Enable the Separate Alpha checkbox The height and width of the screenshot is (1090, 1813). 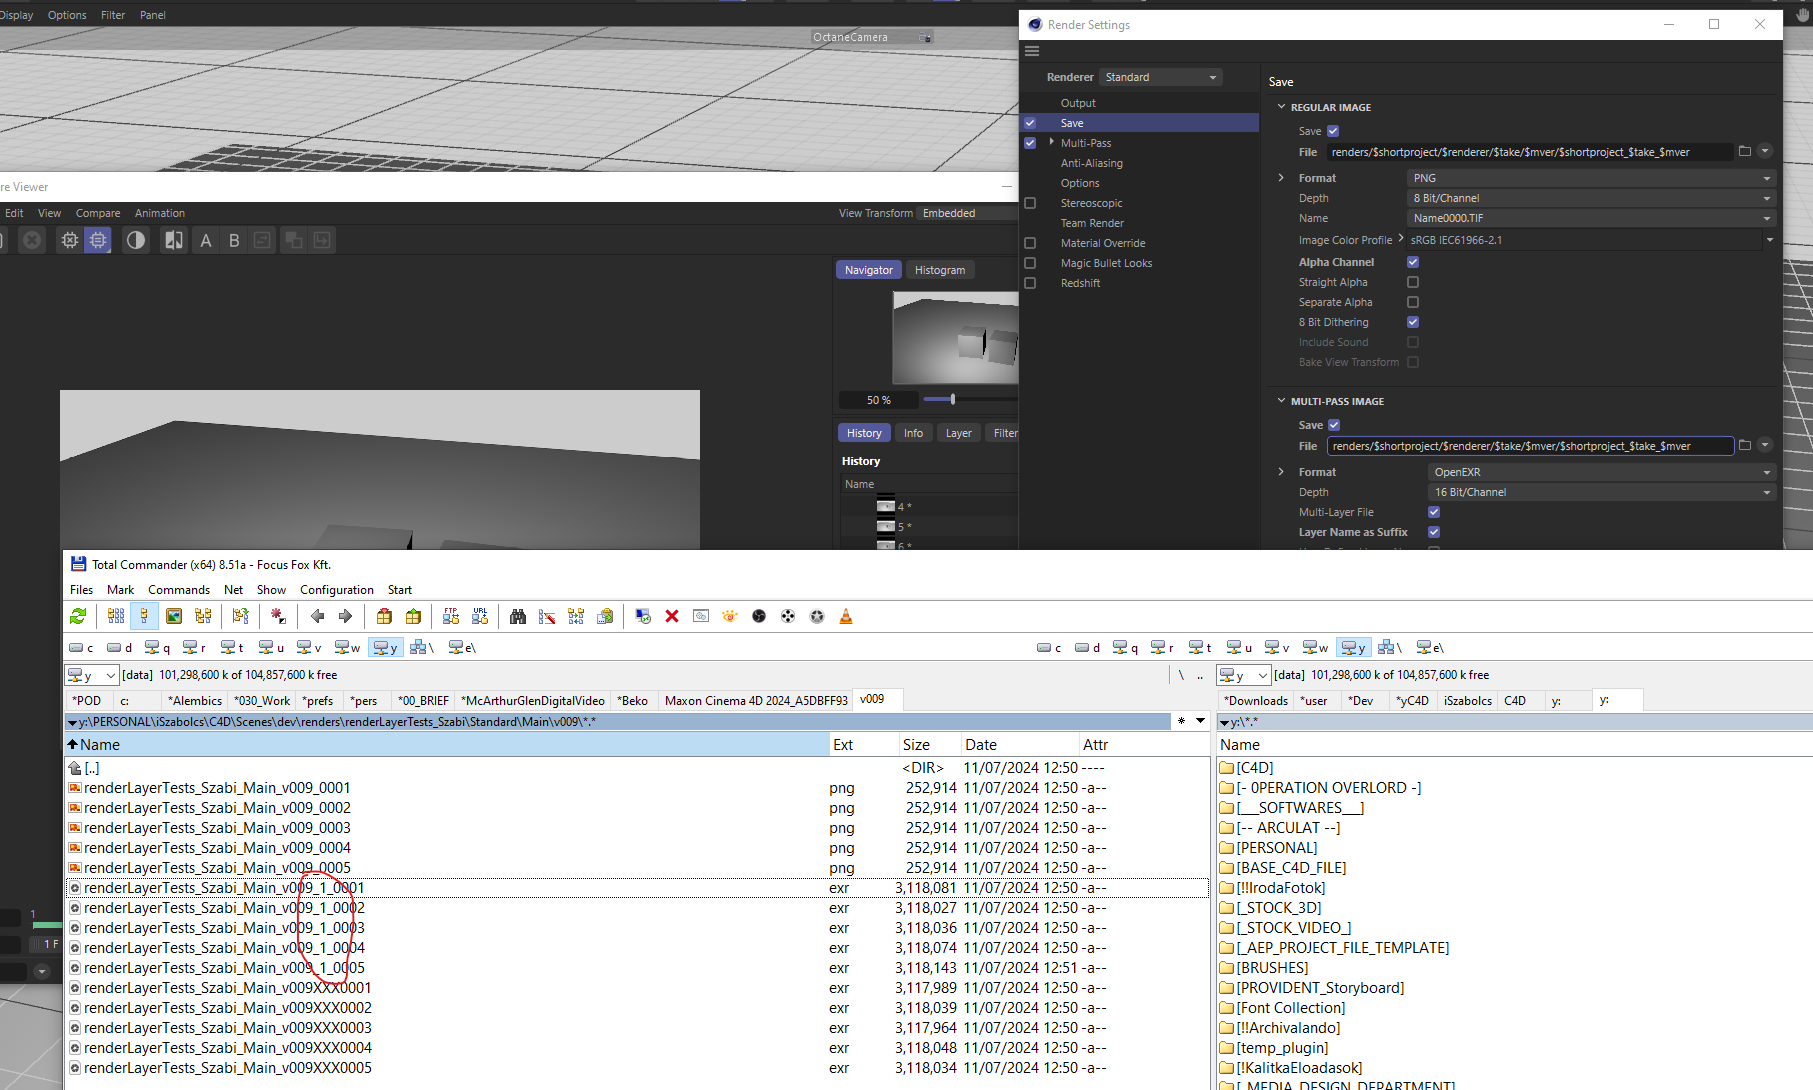pyautogui.click(x=1413, y=302)
